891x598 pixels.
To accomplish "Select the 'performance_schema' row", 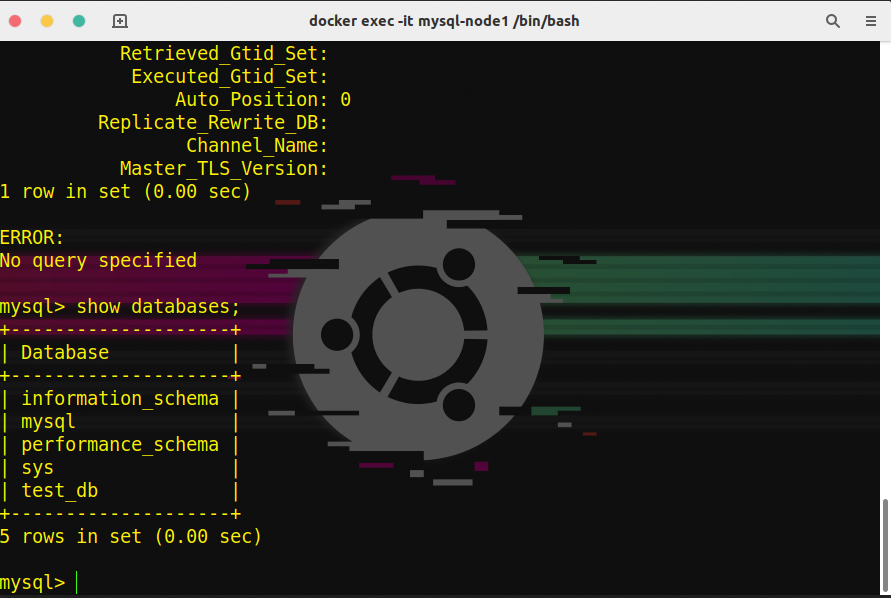I will point(120,445).
